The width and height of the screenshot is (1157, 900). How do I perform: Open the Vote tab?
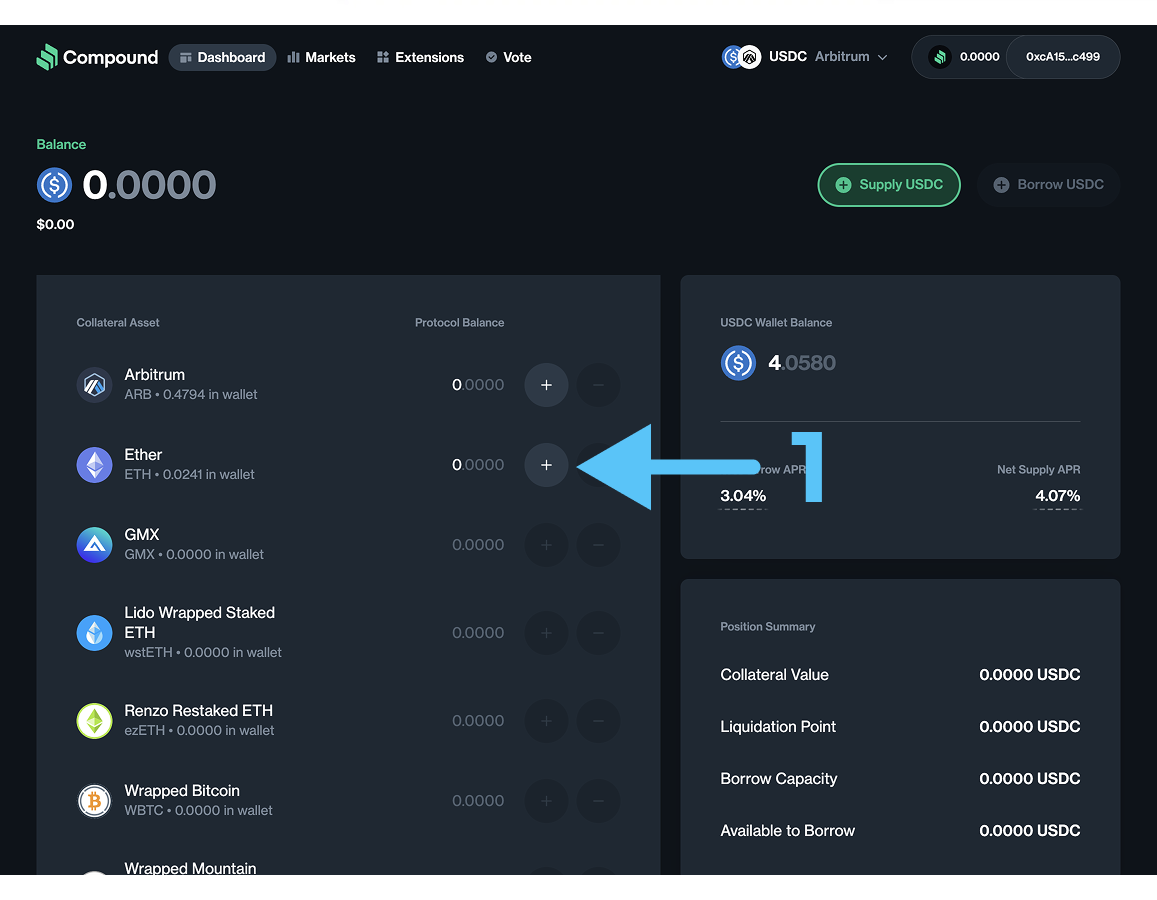pyautogui.click(x=508, y=57)
